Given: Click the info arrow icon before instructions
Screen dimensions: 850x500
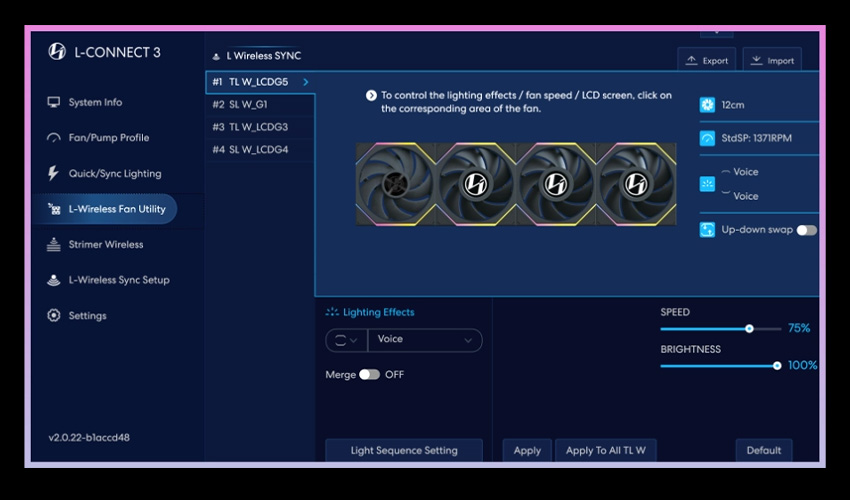Looking at the screenshot, I should tap(371, 95).
